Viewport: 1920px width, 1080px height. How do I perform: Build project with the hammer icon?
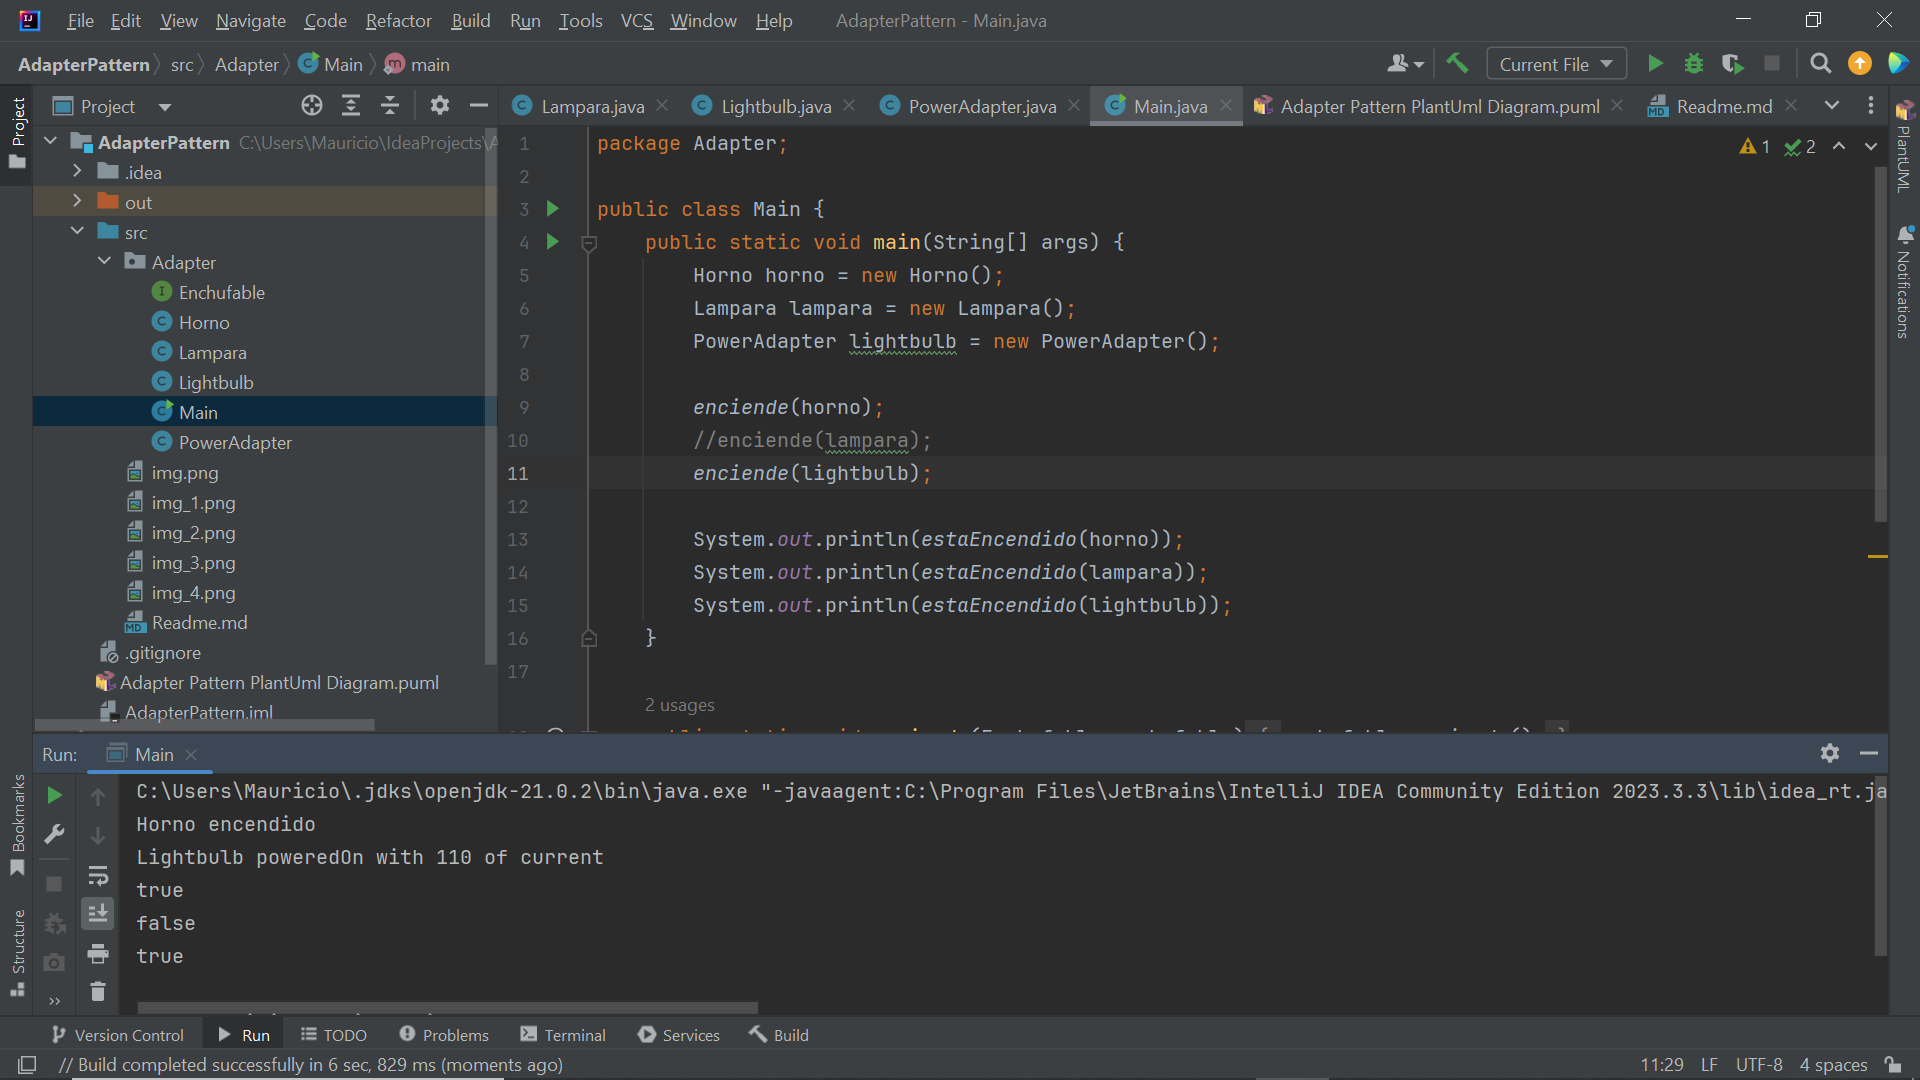click(x=1457, y=64)
